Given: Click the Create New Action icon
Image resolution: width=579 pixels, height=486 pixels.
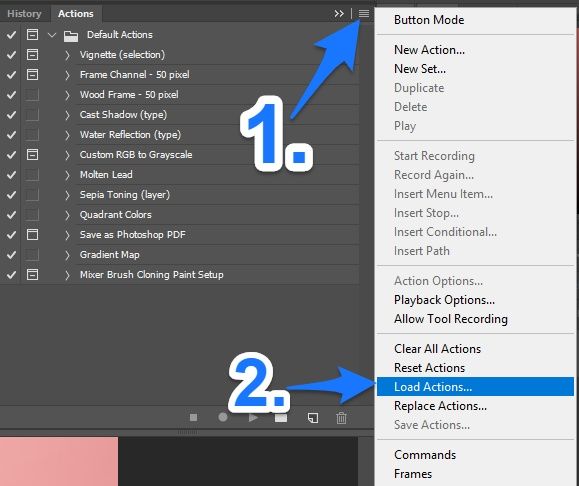Looking at the screenshot, I should (x=313, y=418).
